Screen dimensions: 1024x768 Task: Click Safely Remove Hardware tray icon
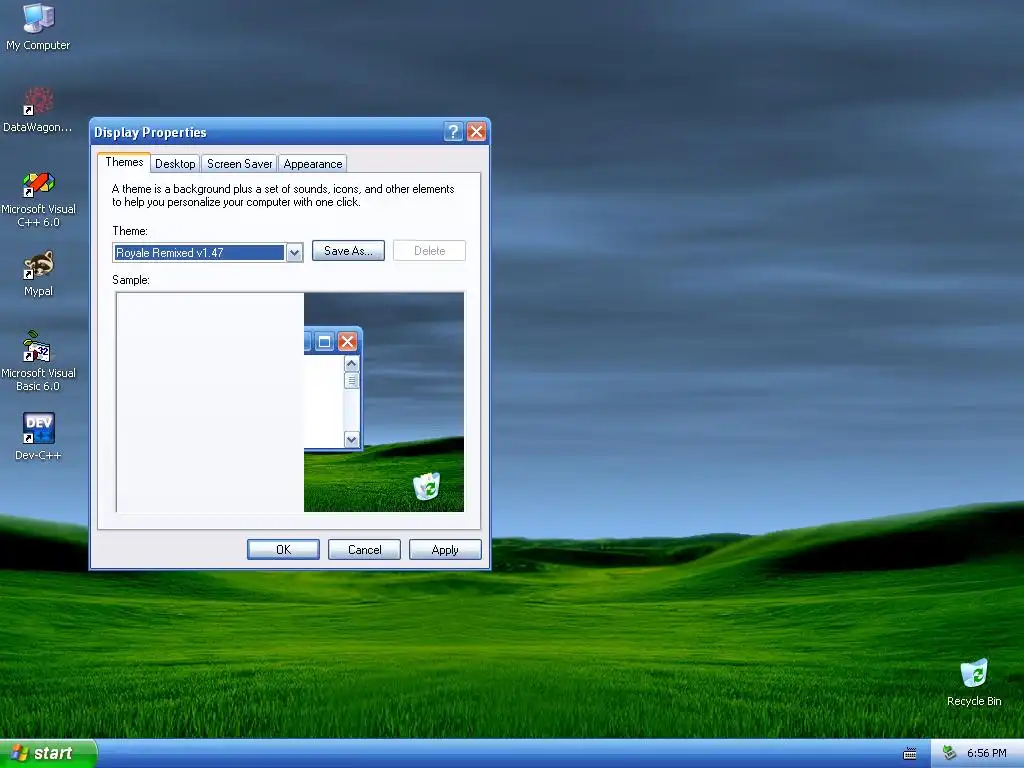click(x=950, y=753)
